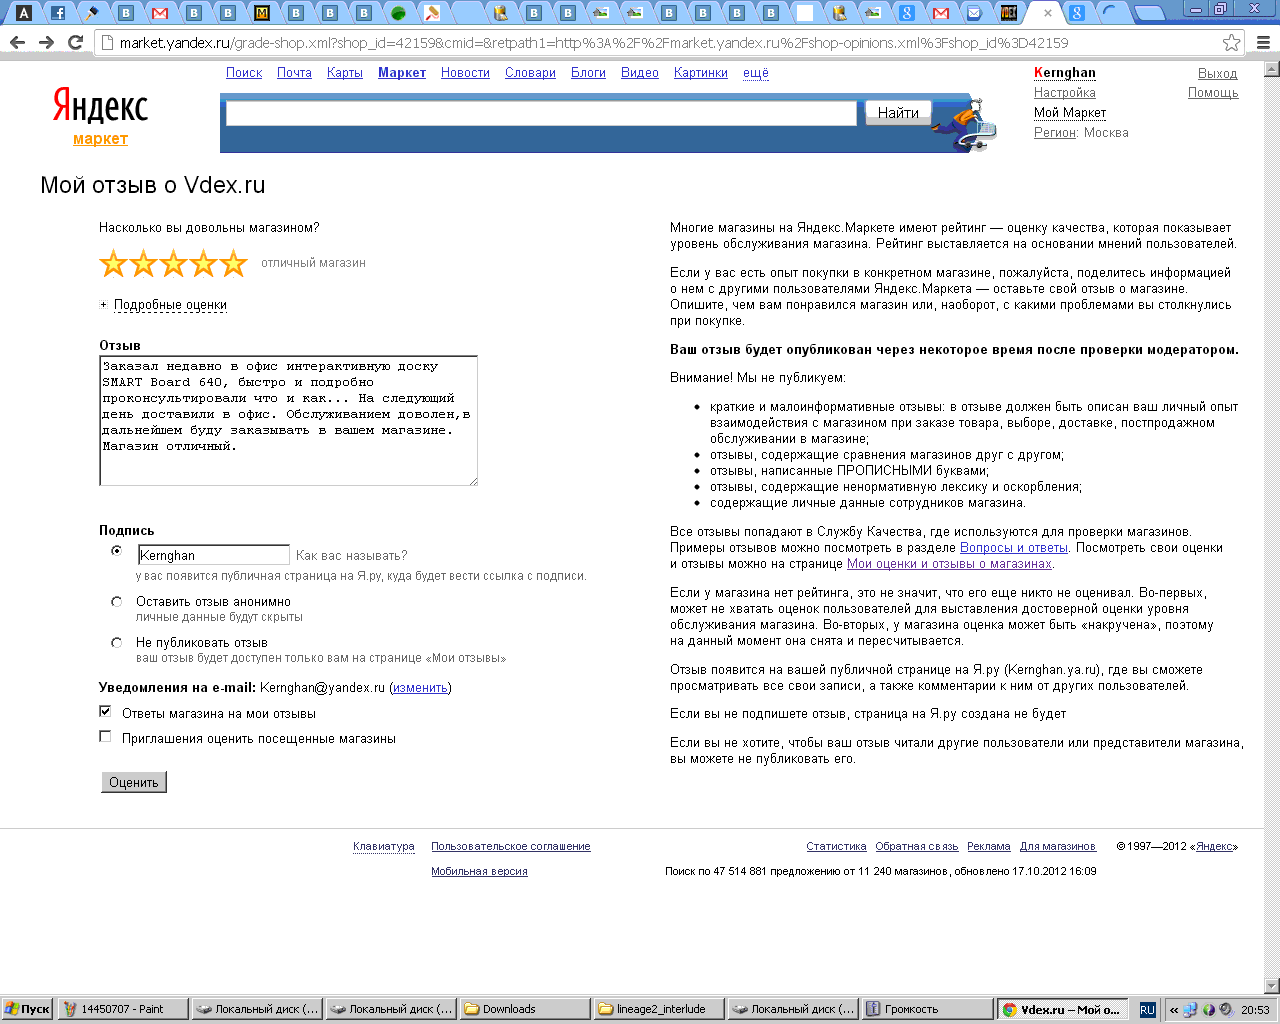
Task: Submit the review with 'Оценить' button
Action: pyautogui.click(x=134, y=782)
